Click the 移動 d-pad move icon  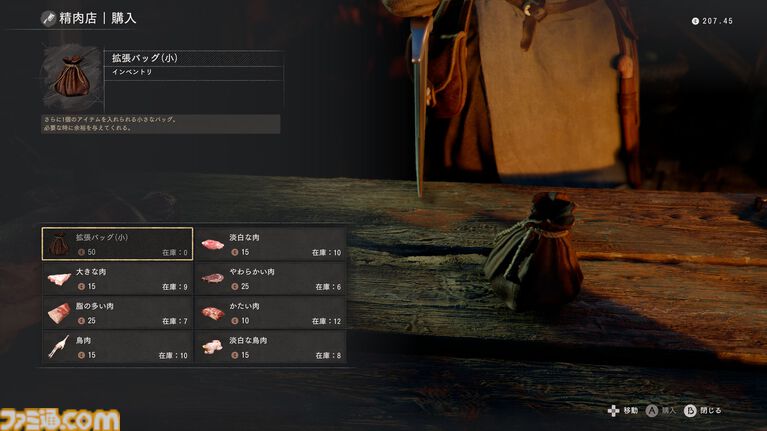click(613, 411)
